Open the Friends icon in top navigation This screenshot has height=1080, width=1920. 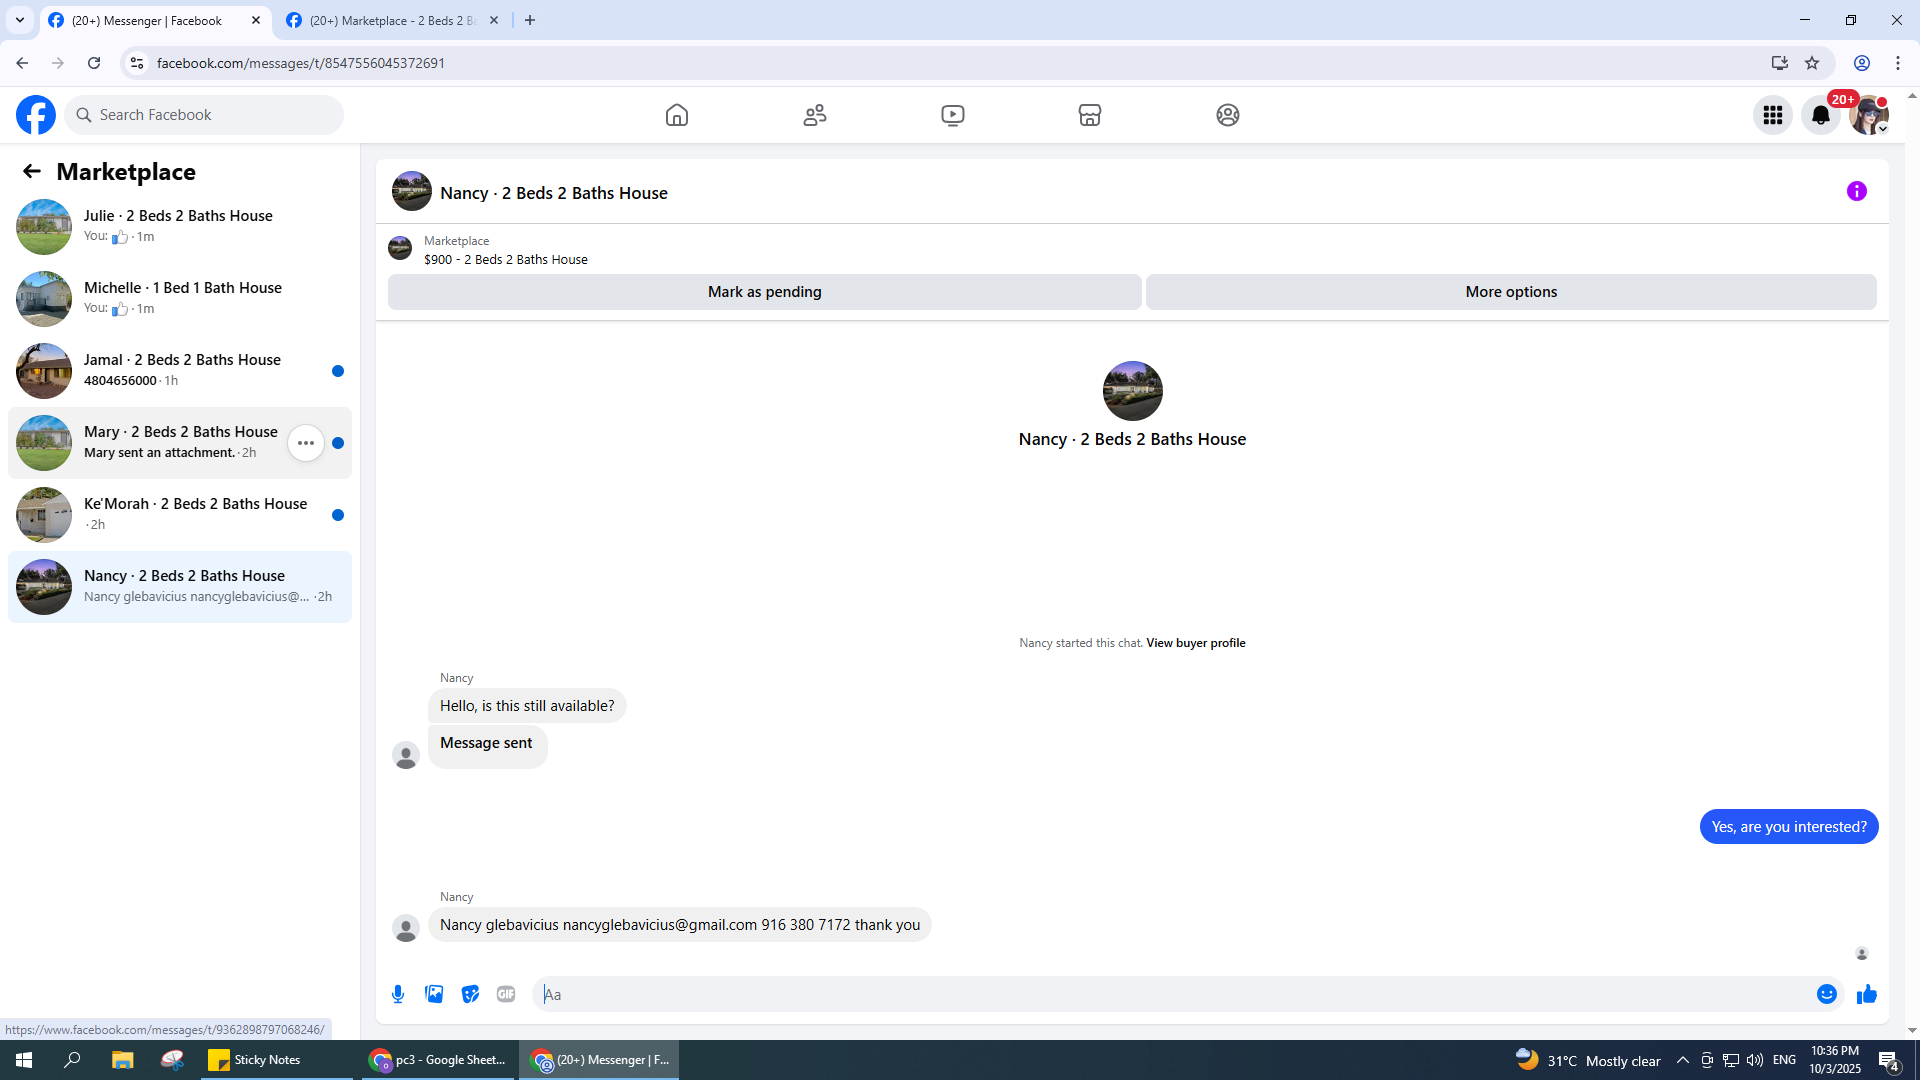[815, 115]
